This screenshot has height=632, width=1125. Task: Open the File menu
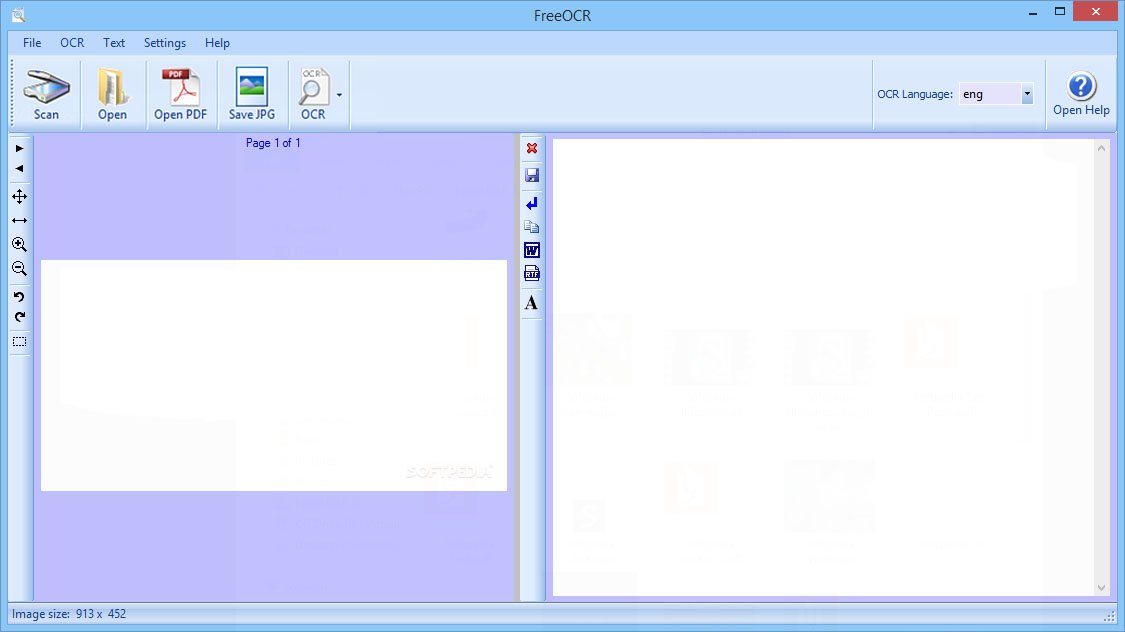point(32,43)
